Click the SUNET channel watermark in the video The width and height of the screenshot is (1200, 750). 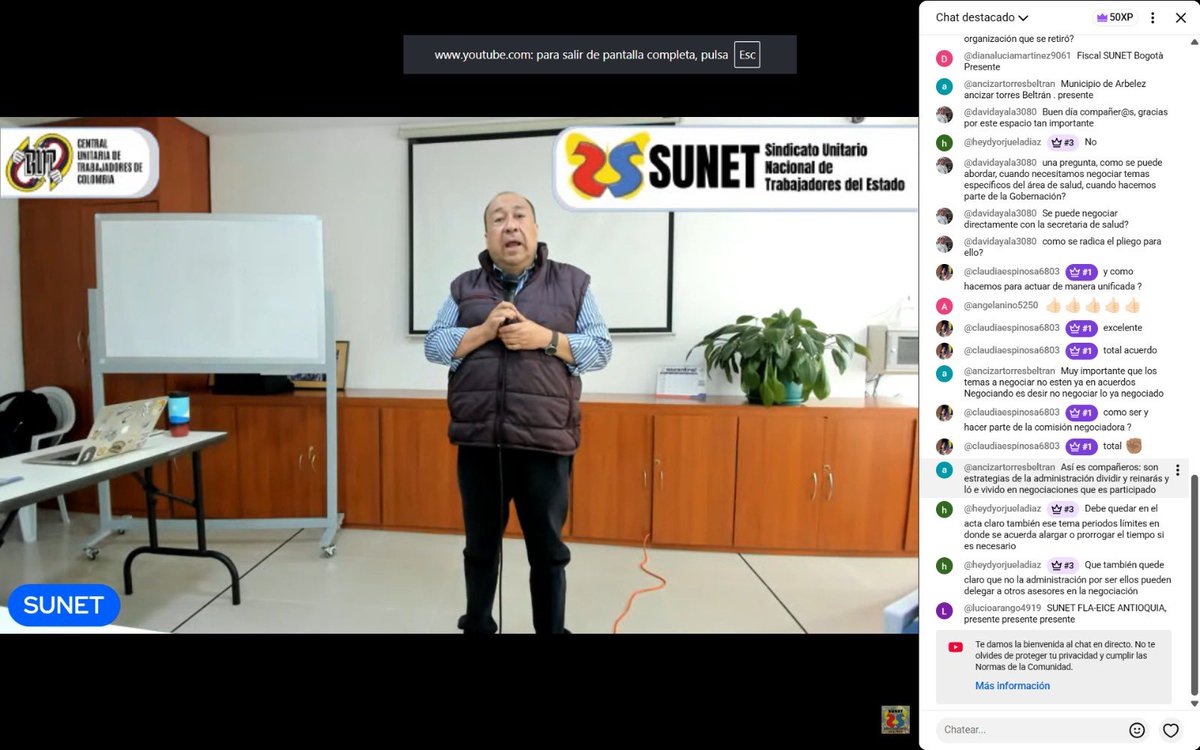(895, 720)
